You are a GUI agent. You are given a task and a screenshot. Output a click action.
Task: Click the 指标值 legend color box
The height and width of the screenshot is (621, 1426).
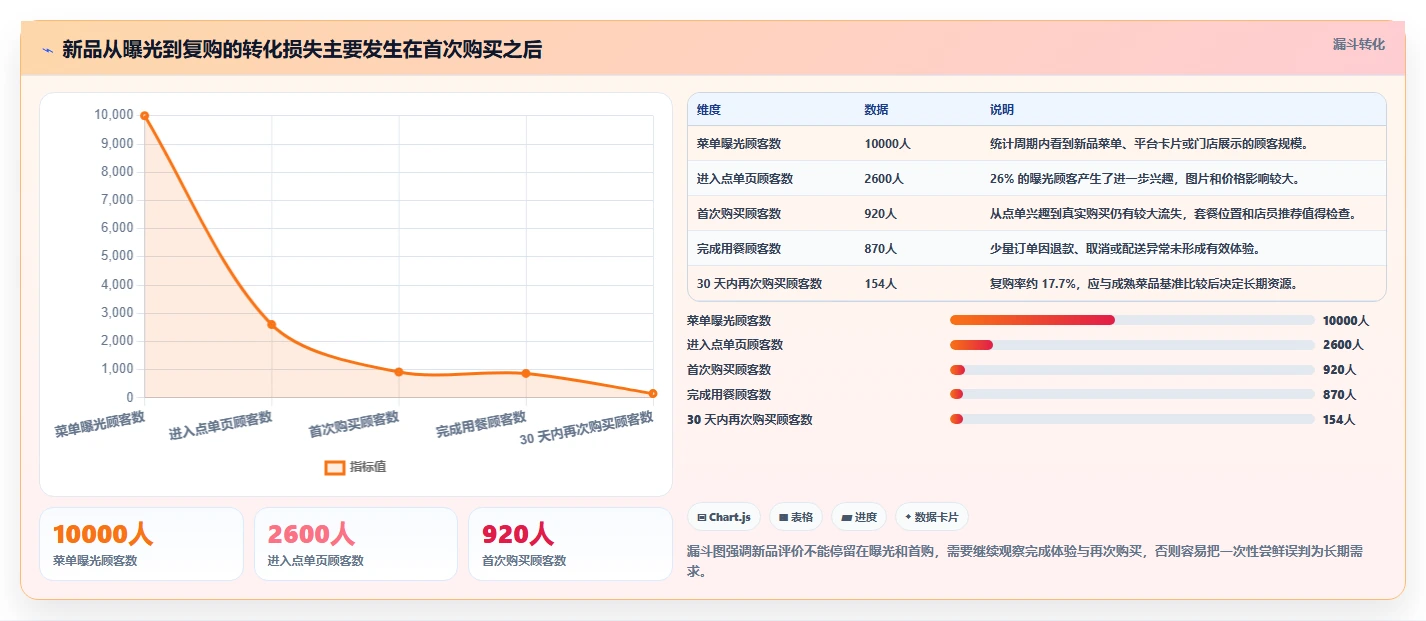[335, 467]
